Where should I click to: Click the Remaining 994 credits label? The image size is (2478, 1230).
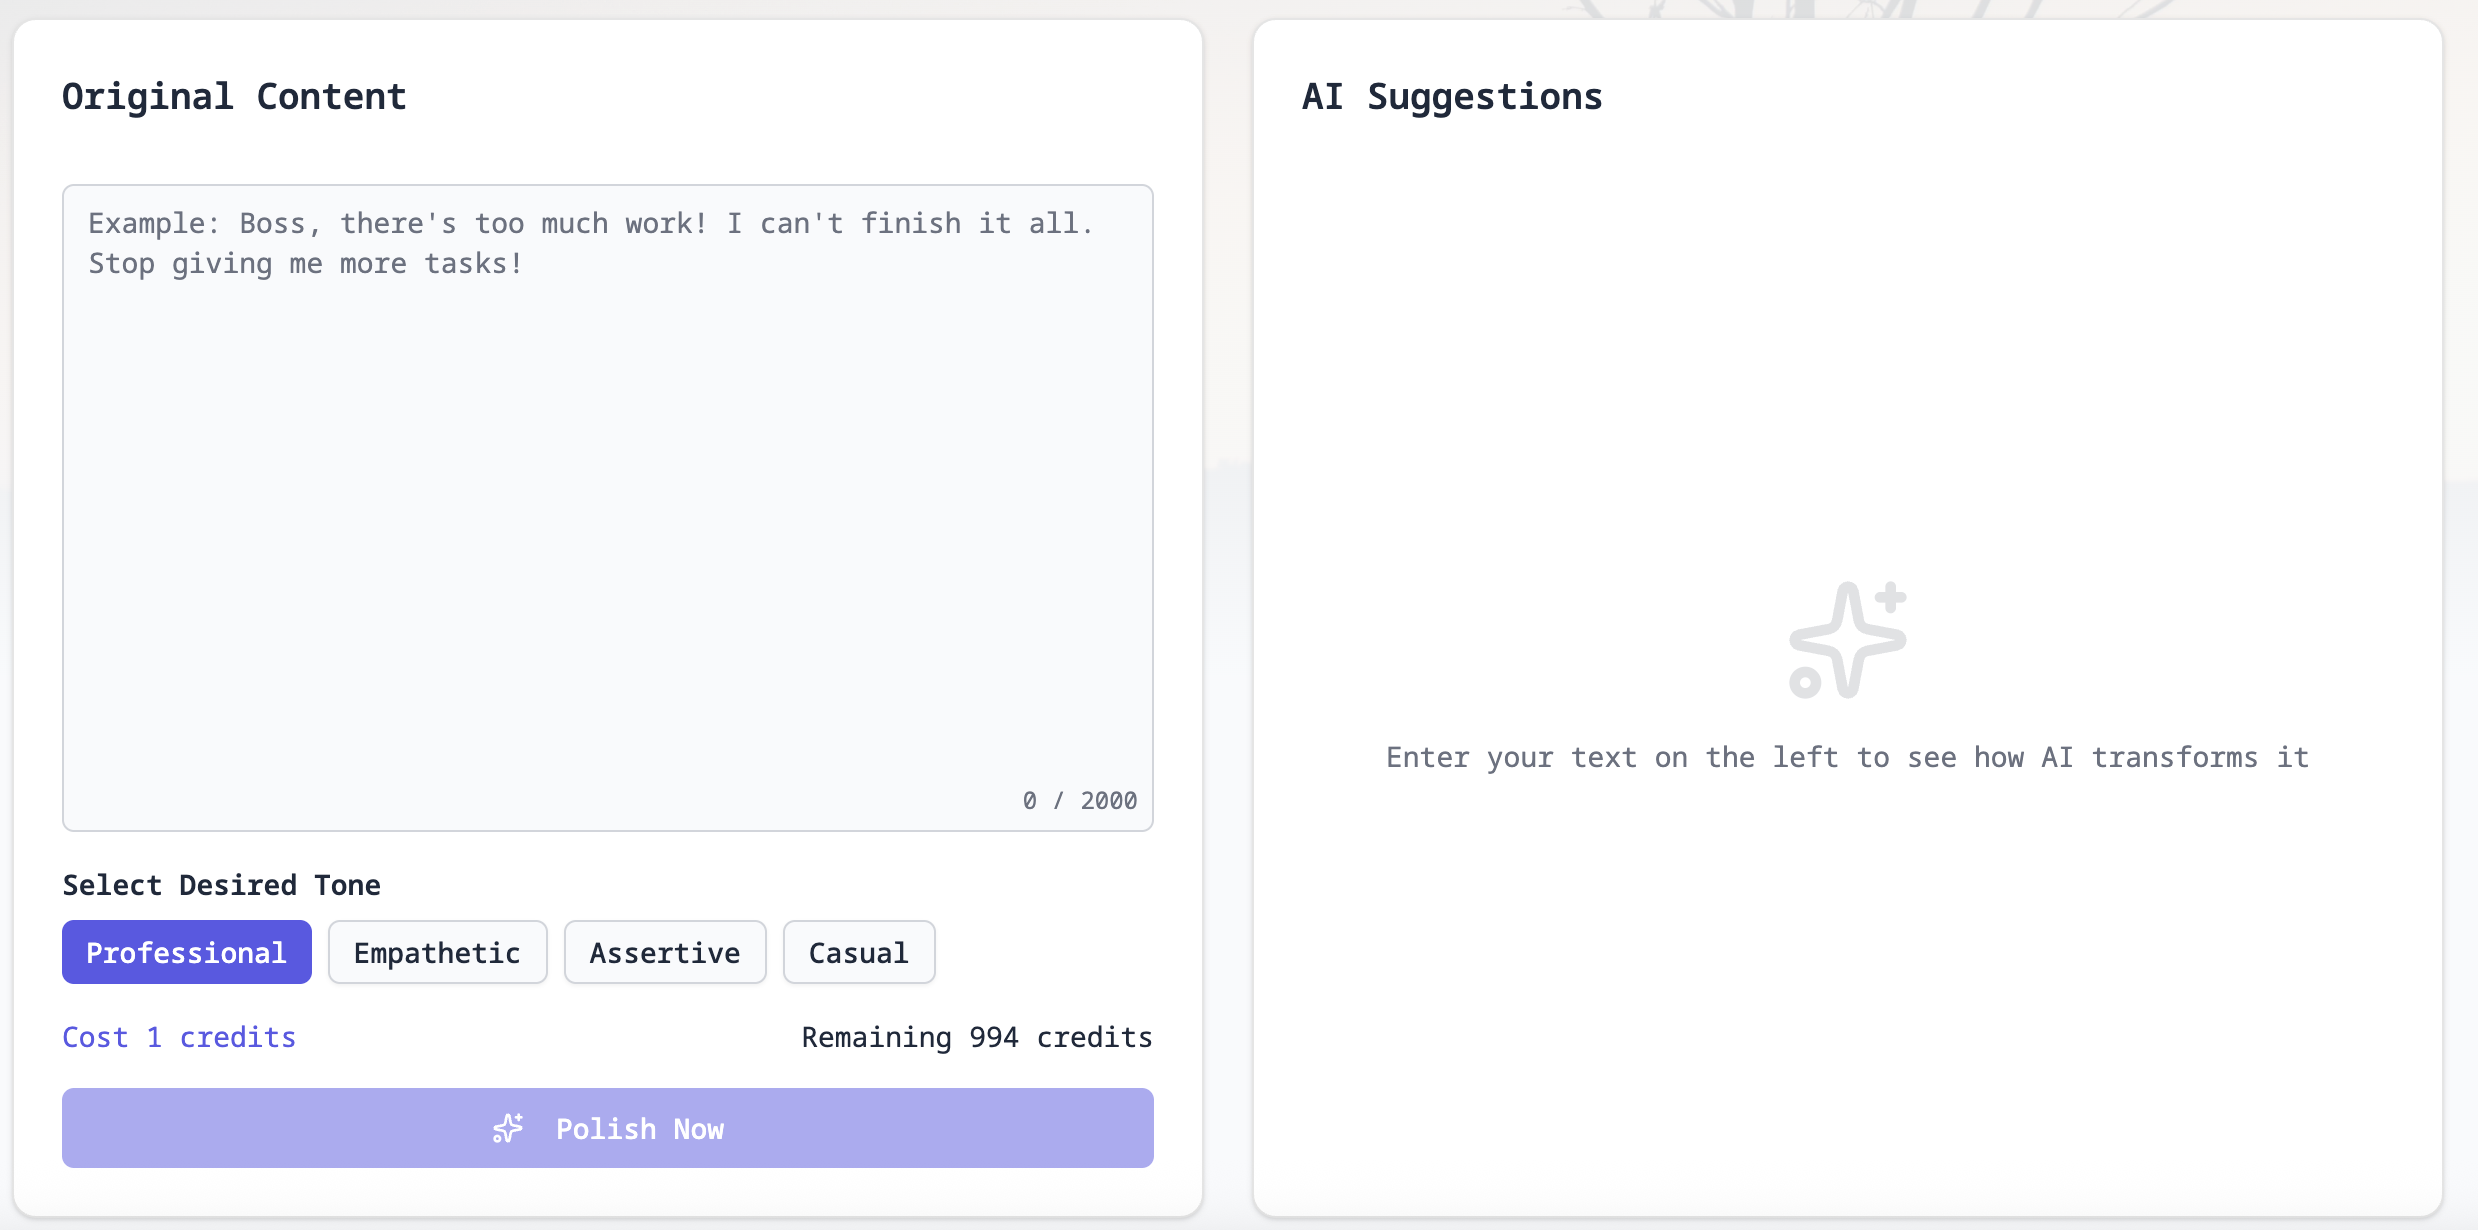(x=977, y=1038)
